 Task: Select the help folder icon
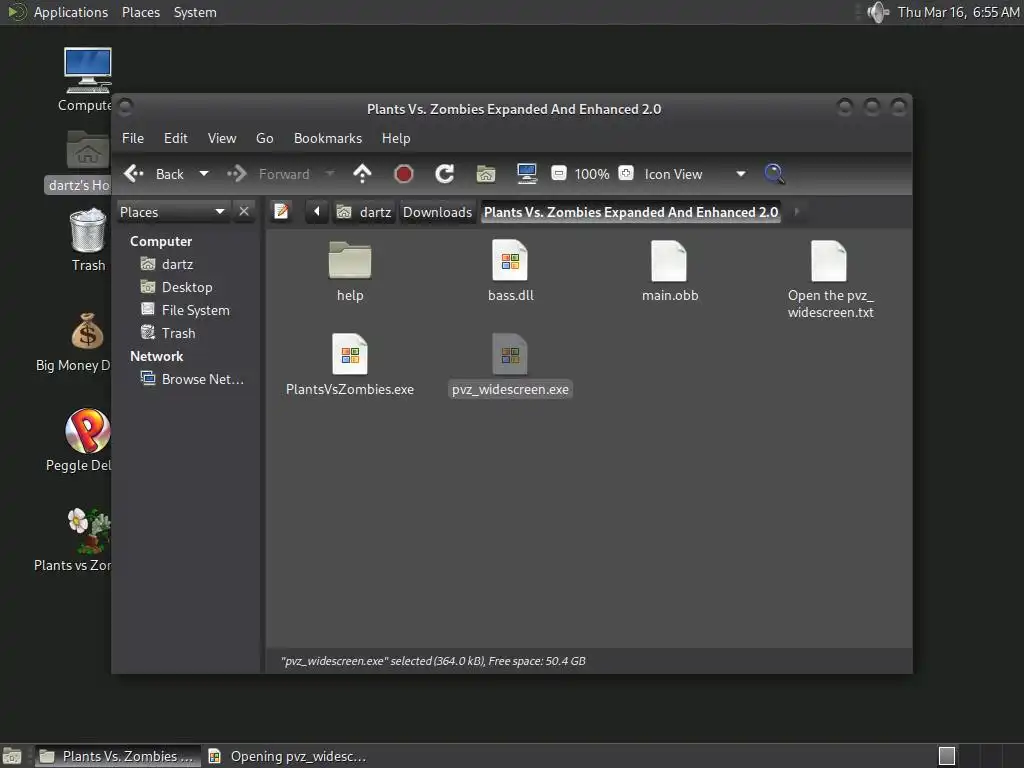(350, 260)
